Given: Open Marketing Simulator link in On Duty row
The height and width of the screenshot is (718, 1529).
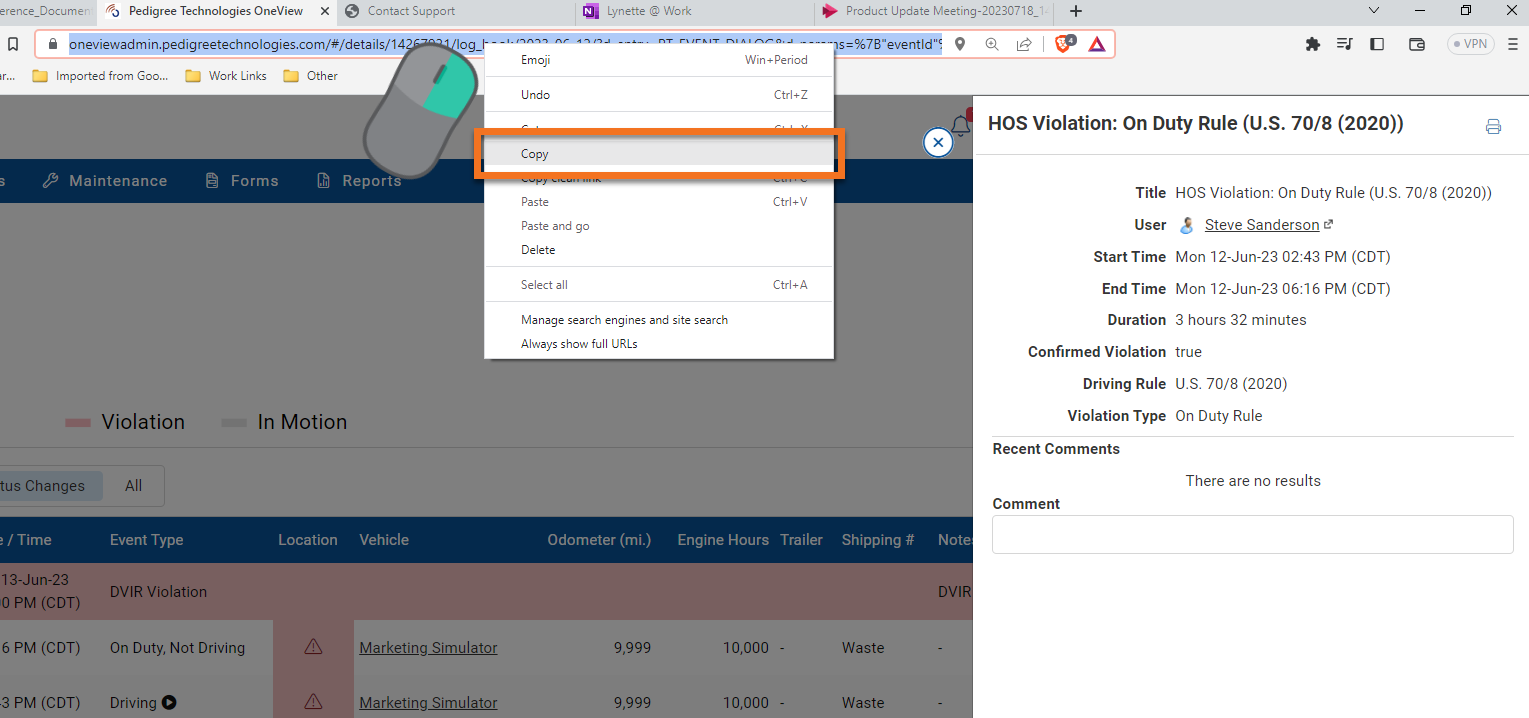Looking at the screenshot, I should click(428, 648).
